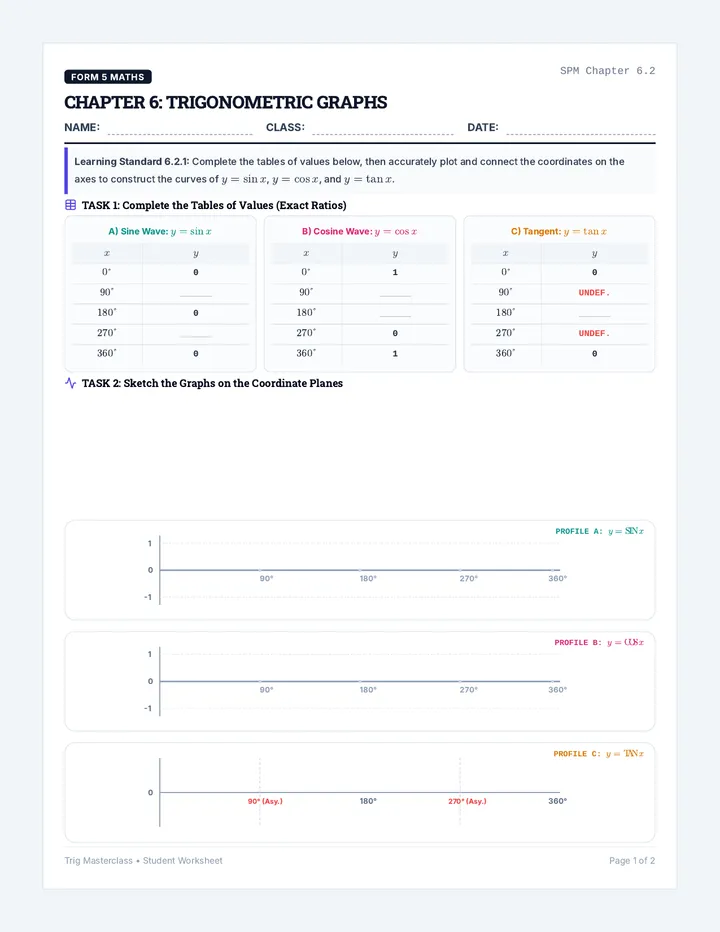Click the waveform icon beside TASK 2
The width and height of the screenshot is (720, 932).
coord(70,383)
